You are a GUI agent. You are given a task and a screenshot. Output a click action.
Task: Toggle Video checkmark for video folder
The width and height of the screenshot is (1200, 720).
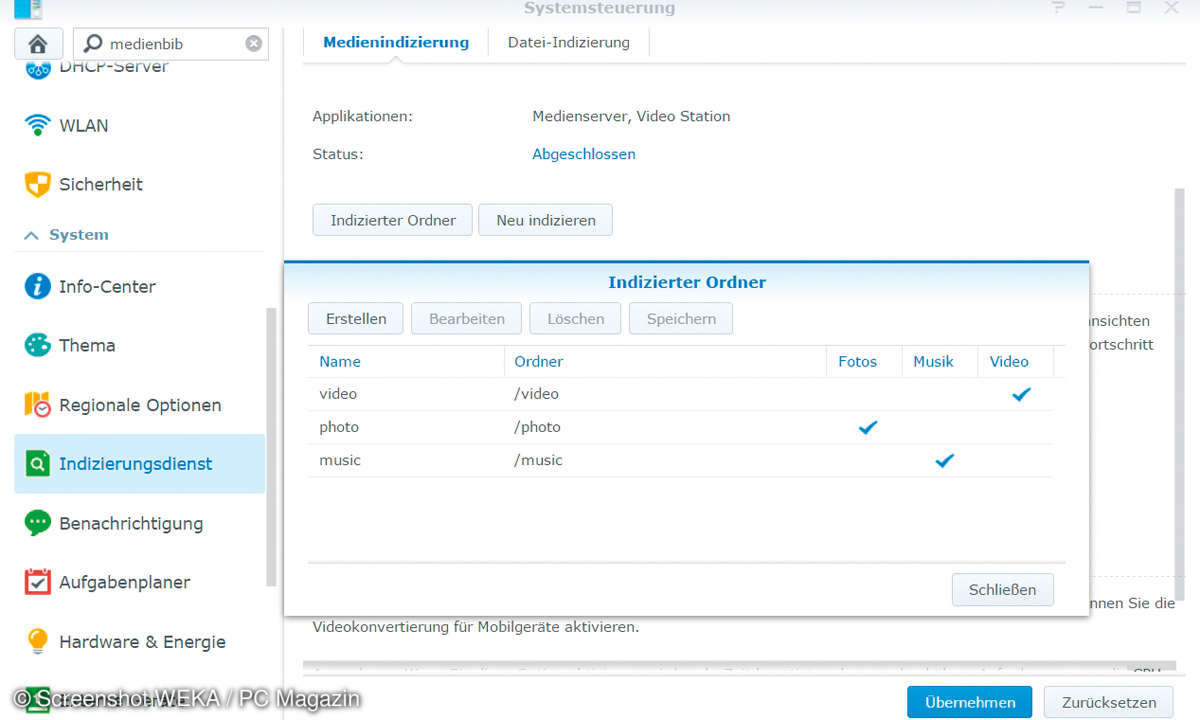coord(1021,394)
